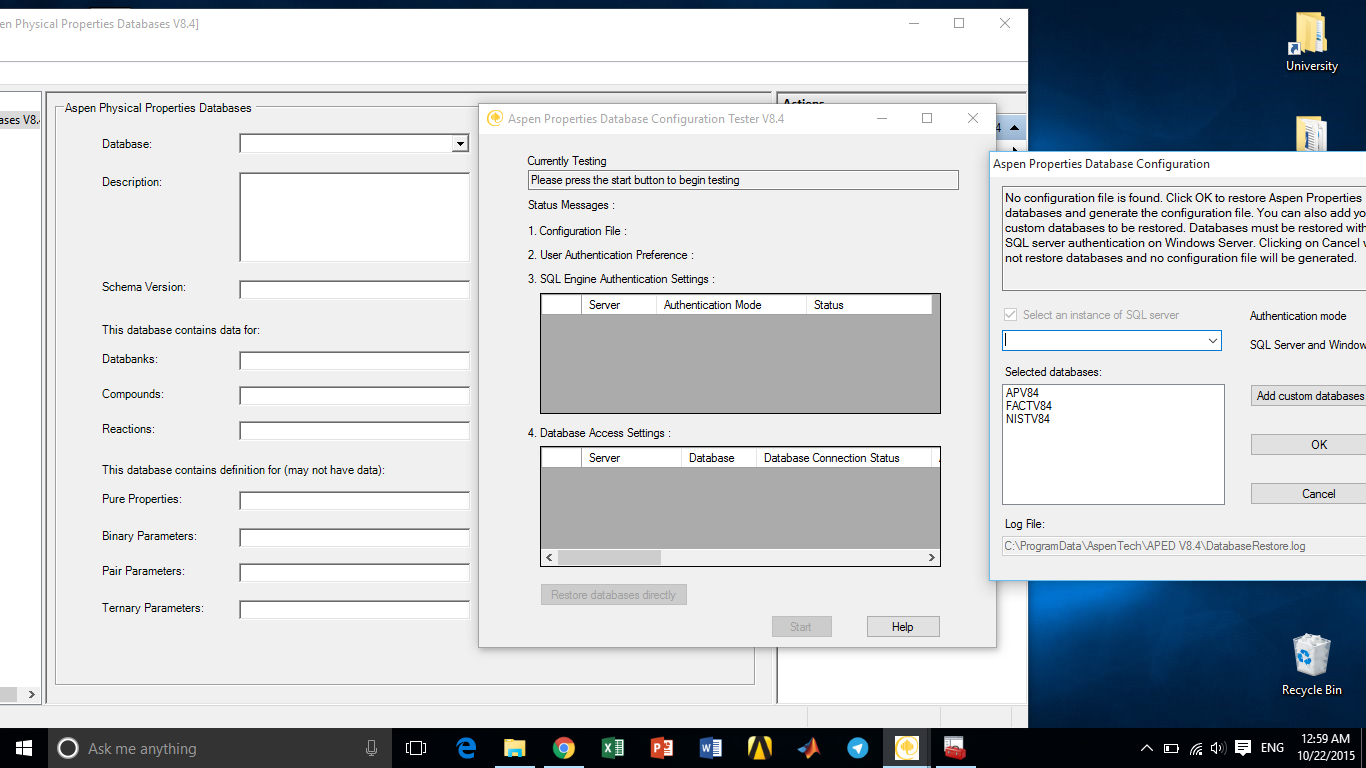Screen dimensions: 1366x768
Task: Open the red toolbox taskbar app
Action: pos(956,748)
